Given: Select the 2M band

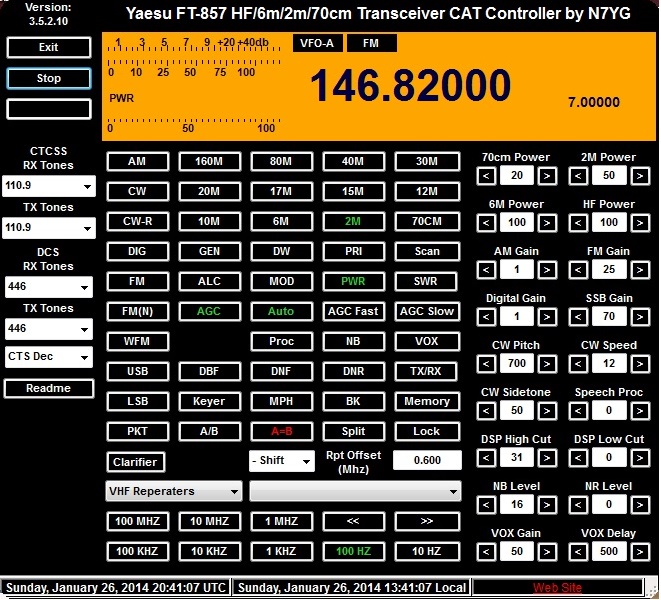Looking at the screenshot, I should 353,221.
